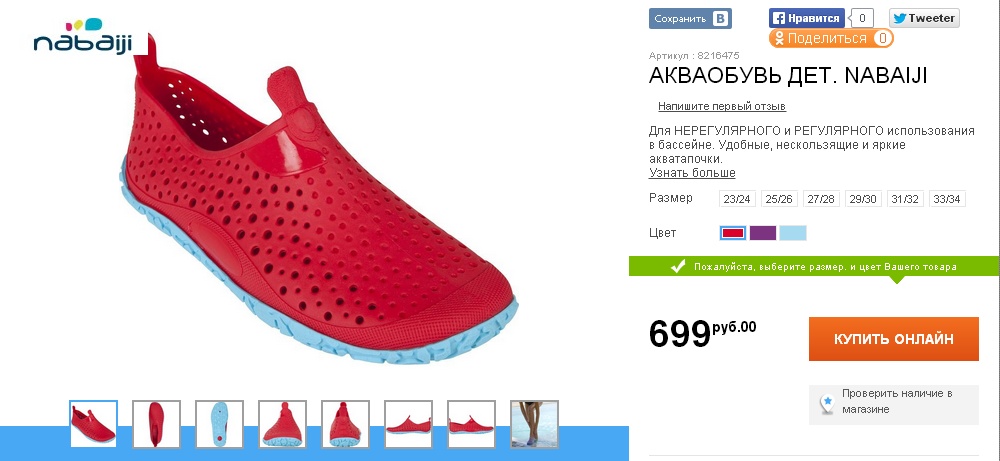Share via Odnoklassniki Поделиться button
The height and width of the screenshot is (461, 1000).
831,38
